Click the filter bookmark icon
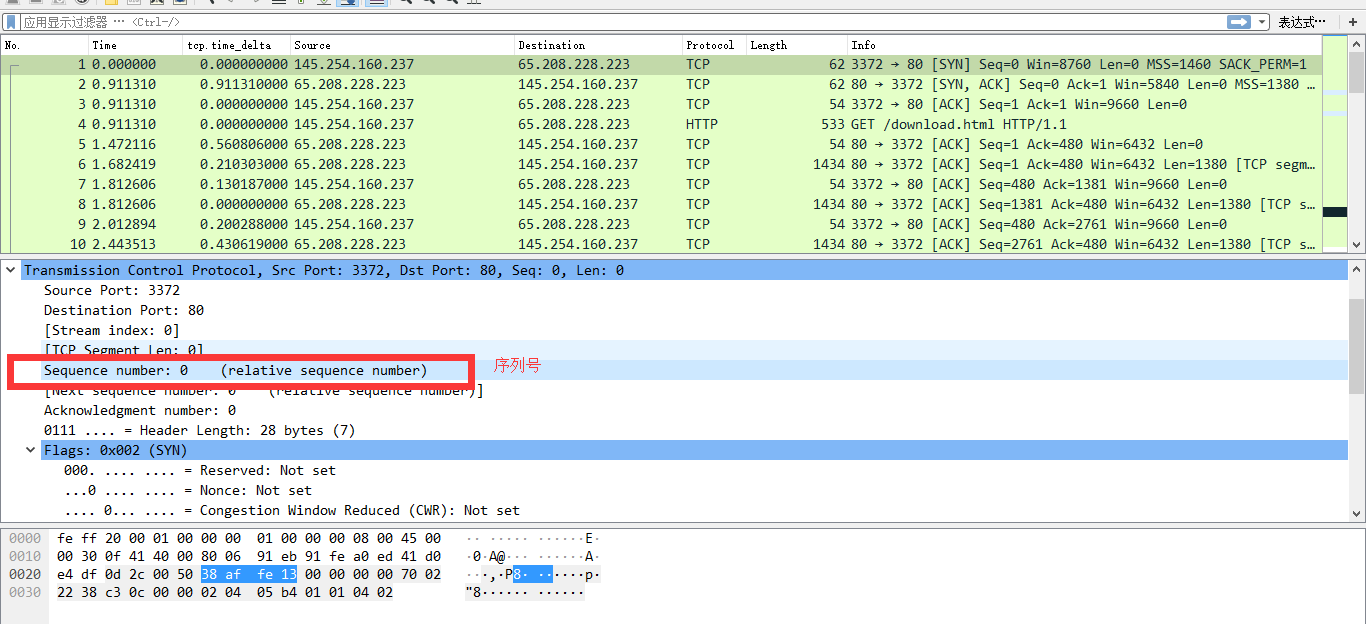The width and height of the screenshot is (1366, 624). [10, 21]
